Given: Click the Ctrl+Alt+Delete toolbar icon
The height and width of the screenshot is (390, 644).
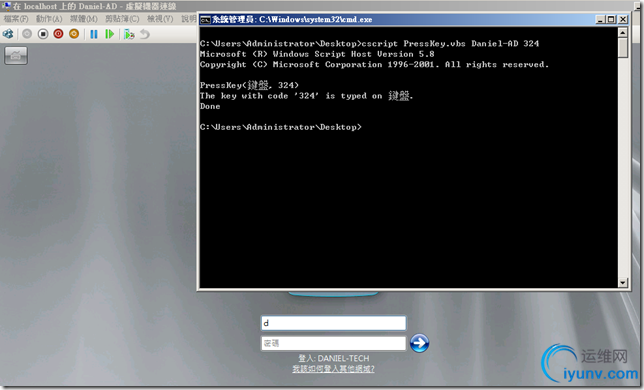Looking at the screenshot, I should tap(8, 34).
